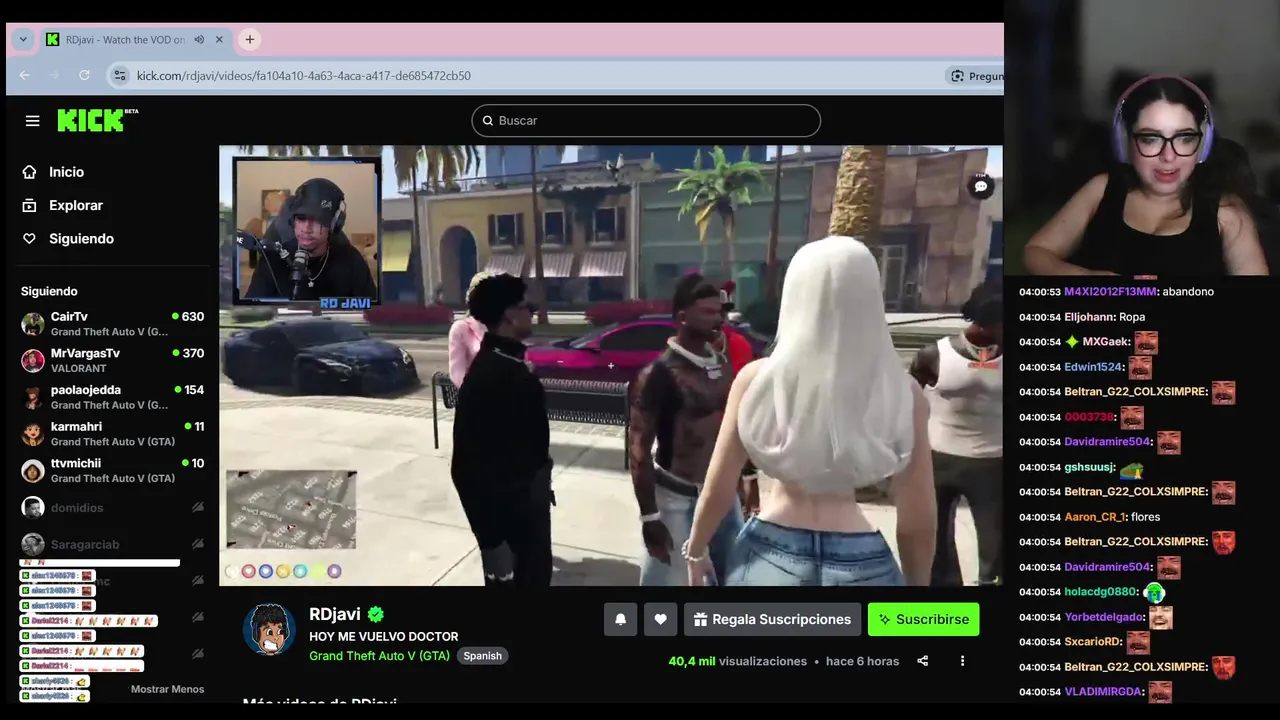Open a new browser tab with plus
The width and height of the screenshot is (1280, 720).
coord(250,39)
